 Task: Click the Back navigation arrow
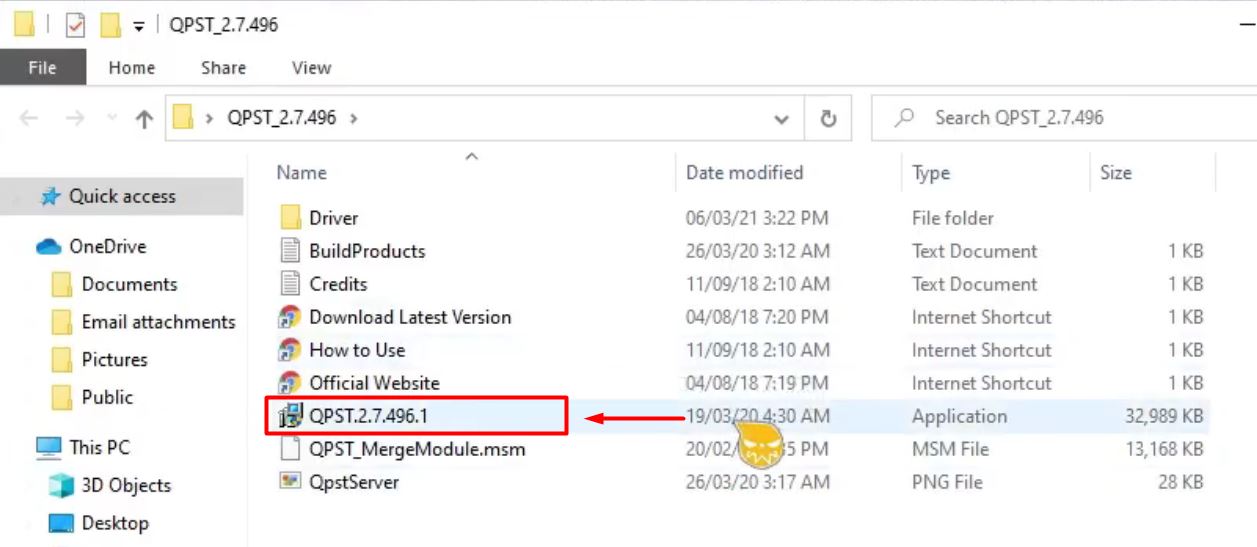point(28,118)
